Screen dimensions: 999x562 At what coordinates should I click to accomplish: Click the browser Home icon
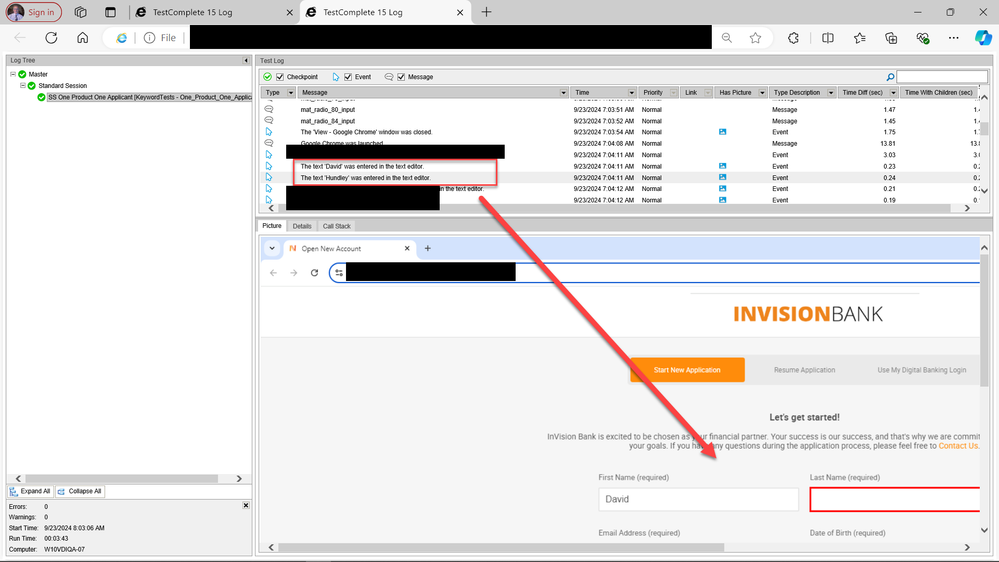tap(83, 38)
